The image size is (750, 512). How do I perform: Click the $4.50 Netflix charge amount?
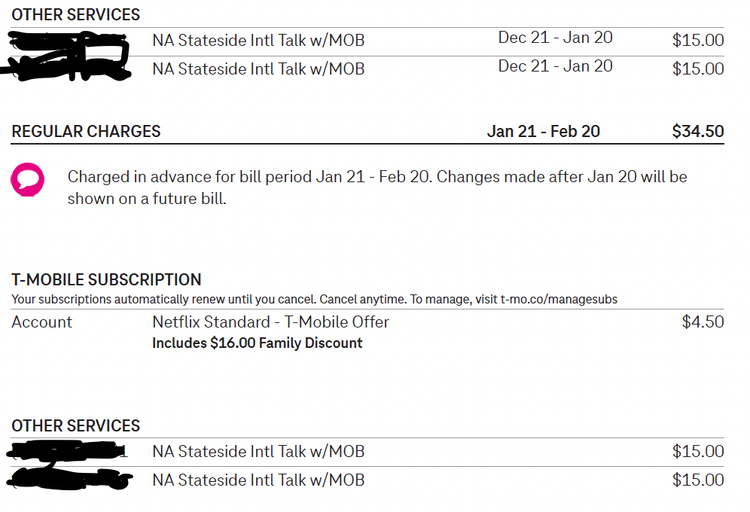click(x=703, y=322)
